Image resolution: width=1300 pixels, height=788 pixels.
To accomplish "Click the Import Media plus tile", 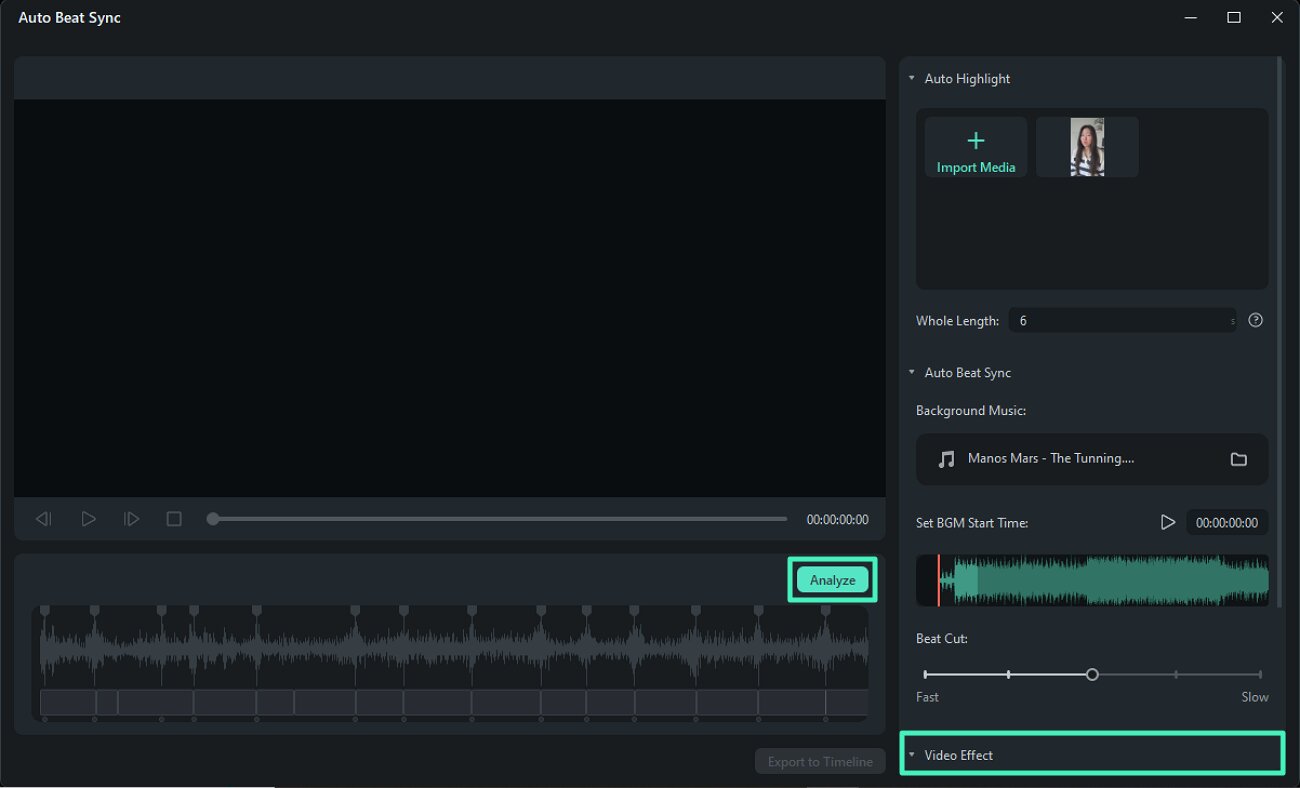I will pyautogui.click(x=976, y=147).
